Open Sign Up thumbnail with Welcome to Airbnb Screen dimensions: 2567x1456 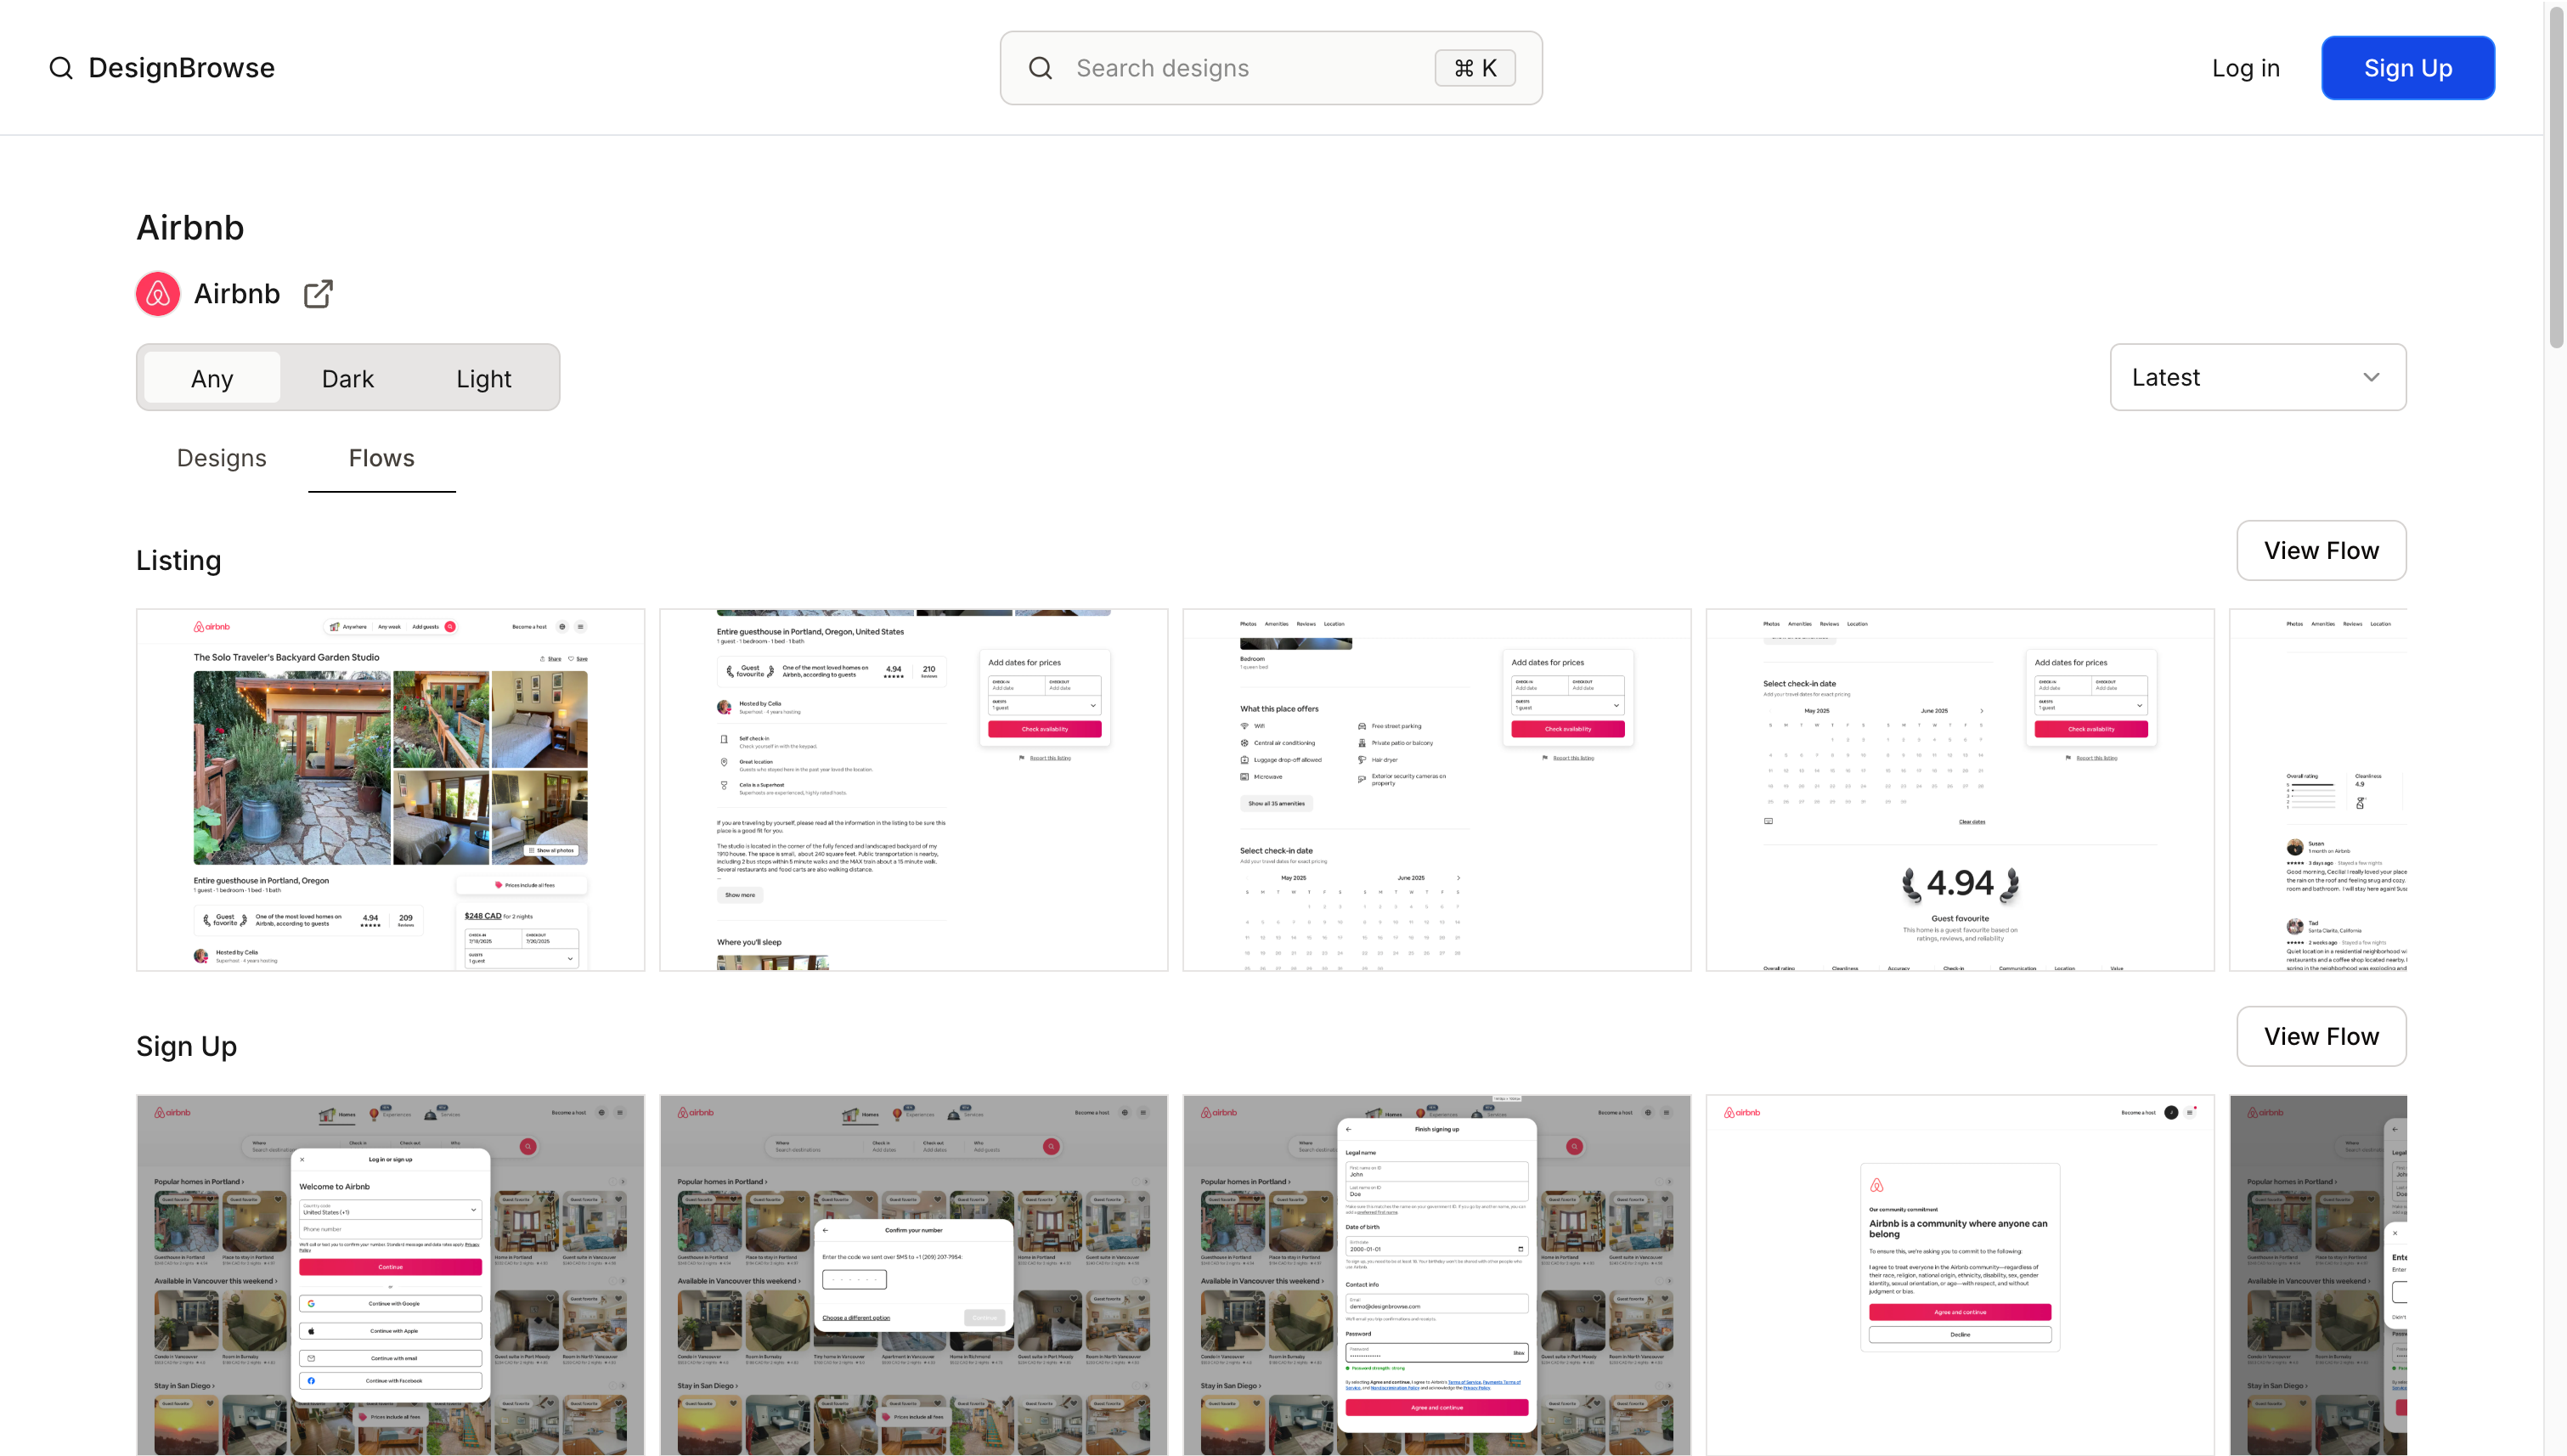point(391,1275)
